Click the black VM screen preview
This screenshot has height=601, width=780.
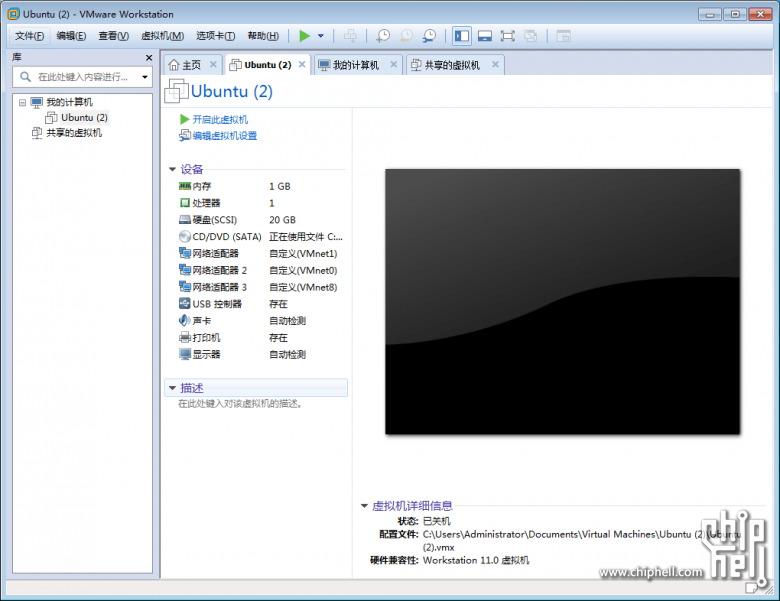tap(563, 301)
